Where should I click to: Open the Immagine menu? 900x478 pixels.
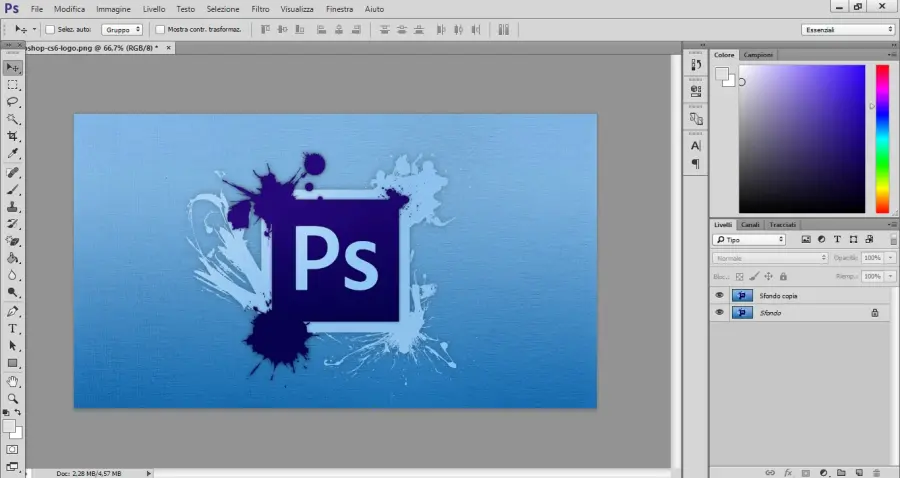[114, 9]
